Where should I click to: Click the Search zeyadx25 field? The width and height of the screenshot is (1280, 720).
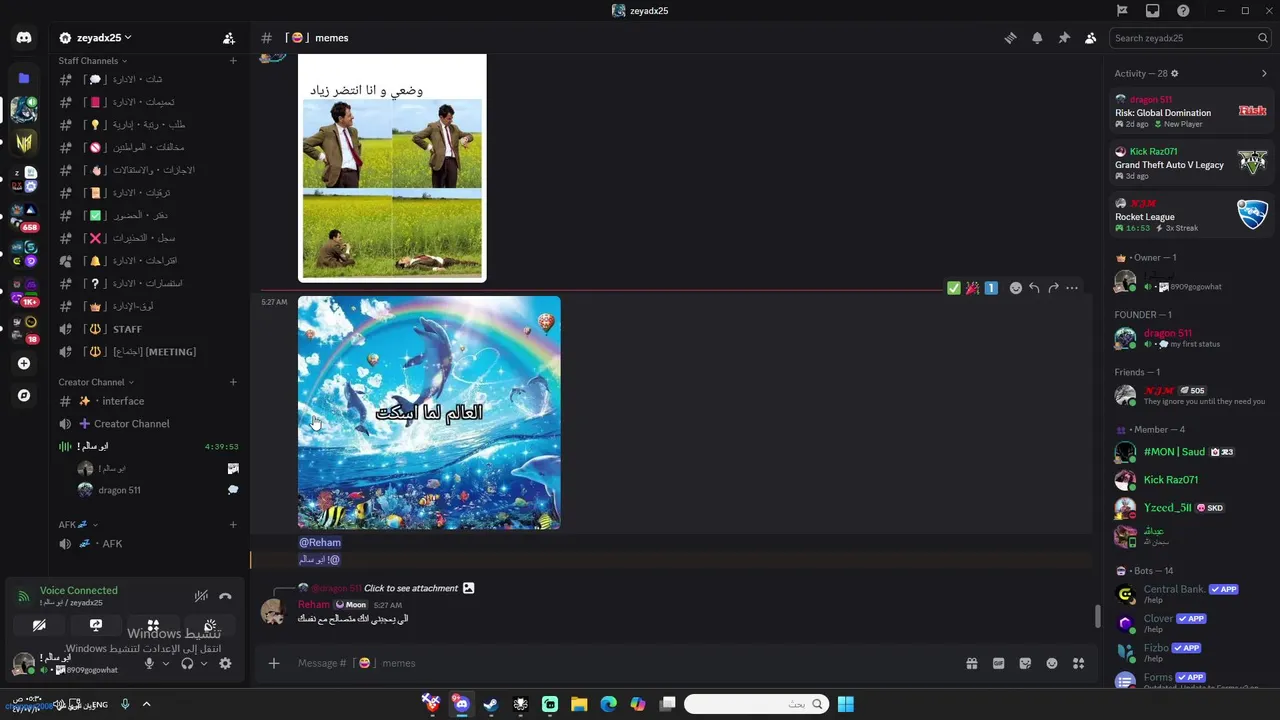[1191, 38]
